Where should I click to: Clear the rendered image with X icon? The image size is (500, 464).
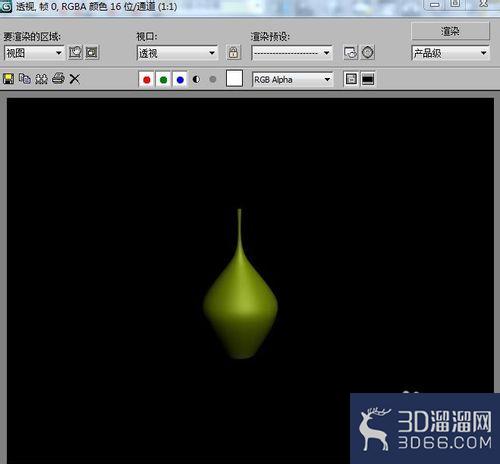click(x=75, y=79)
